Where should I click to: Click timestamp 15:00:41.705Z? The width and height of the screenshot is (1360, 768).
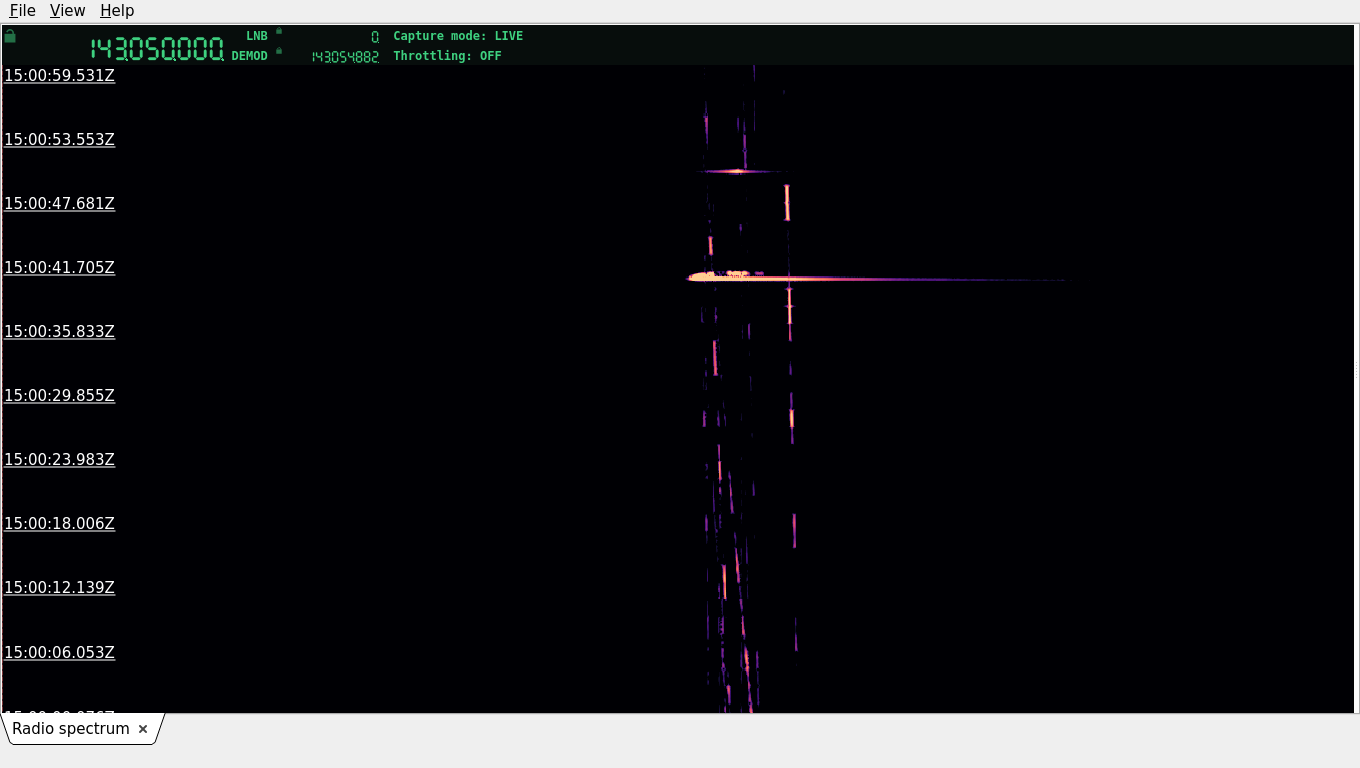(60, 267)
